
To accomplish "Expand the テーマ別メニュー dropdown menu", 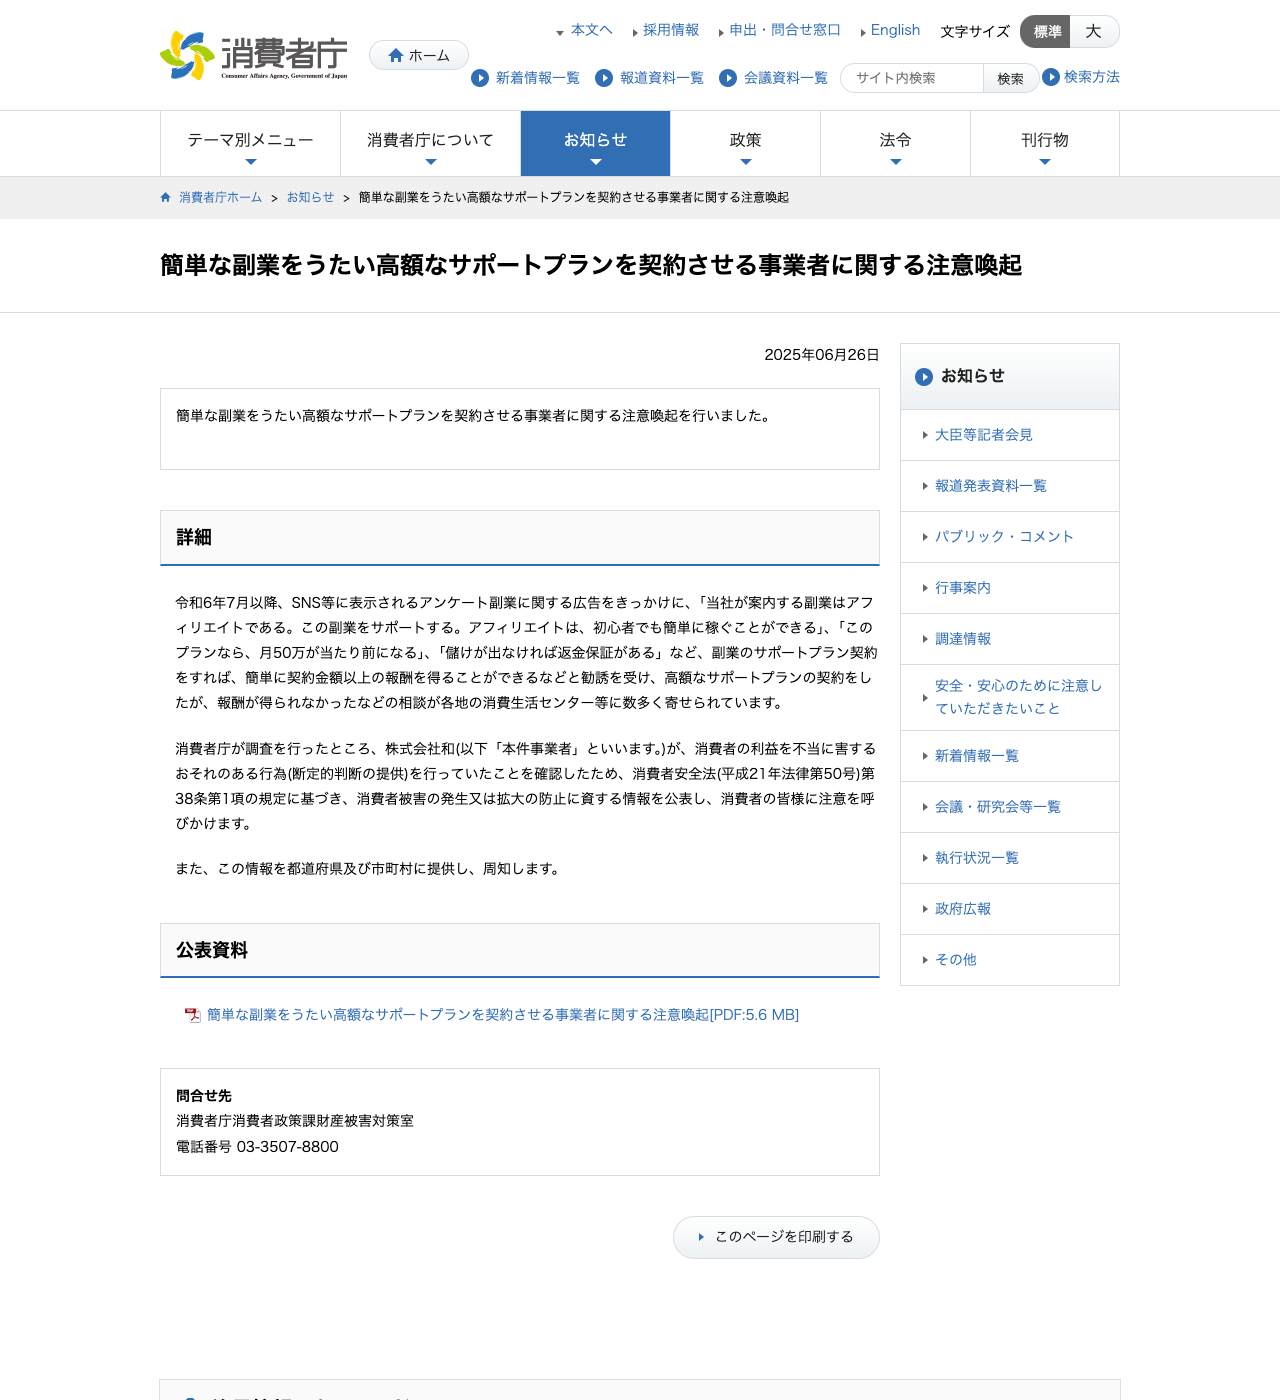I will pos(250,144).
